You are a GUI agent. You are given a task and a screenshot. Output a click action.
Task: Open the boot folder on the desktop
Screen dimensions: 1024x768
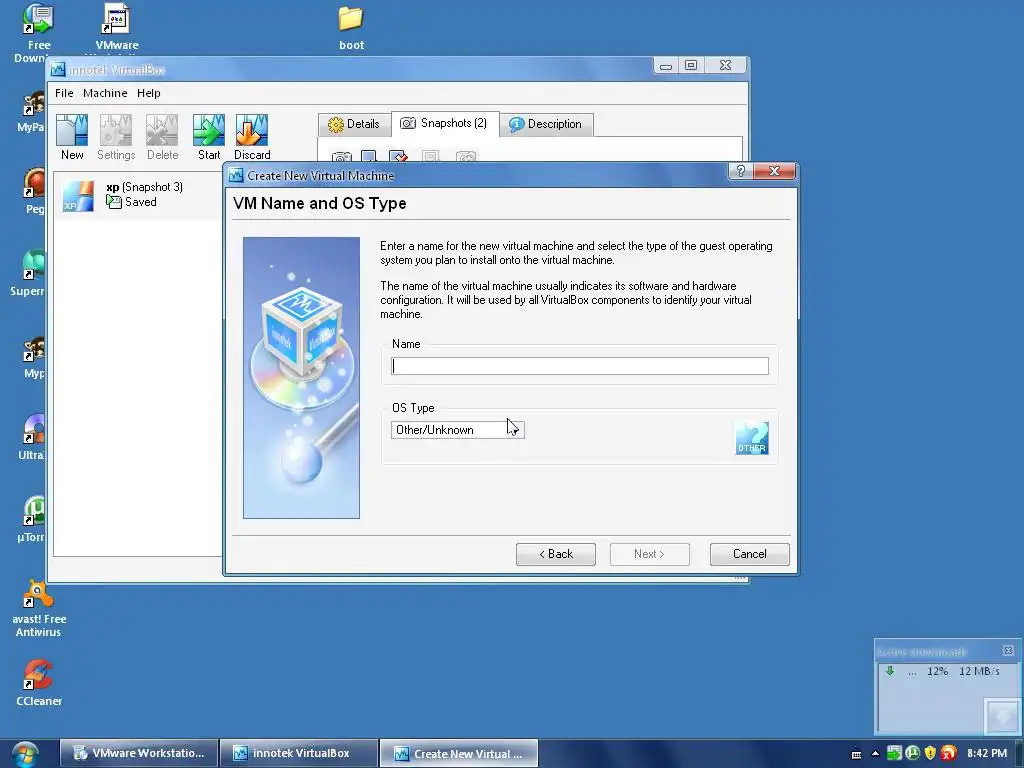[x=351, y=28]
